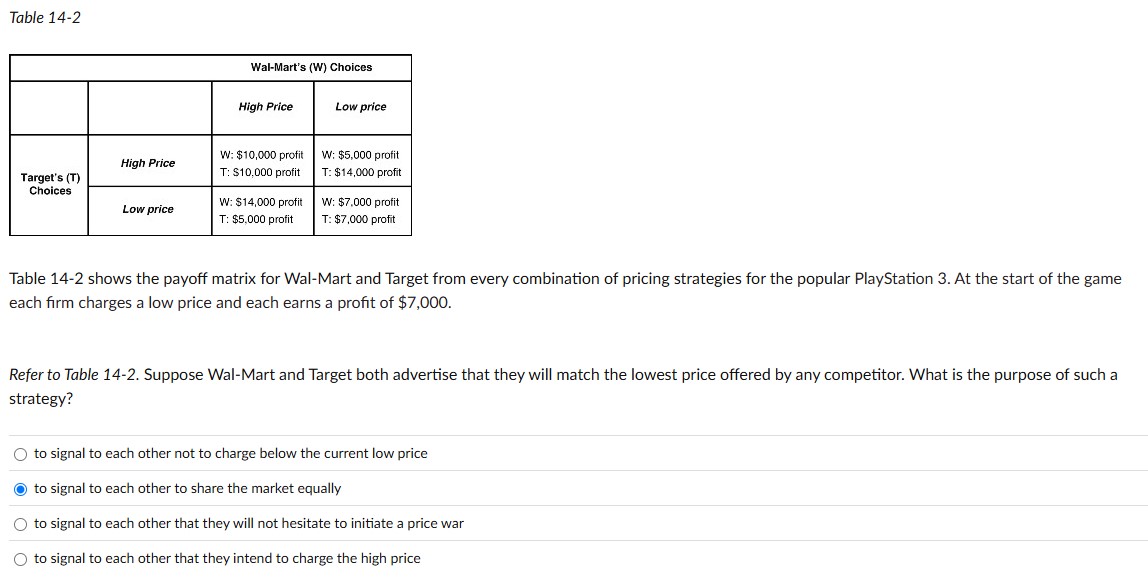The height and width of the screenshot is (584, 1148).
Task: Click Target's Low price row label
Action: coord(147,210)
